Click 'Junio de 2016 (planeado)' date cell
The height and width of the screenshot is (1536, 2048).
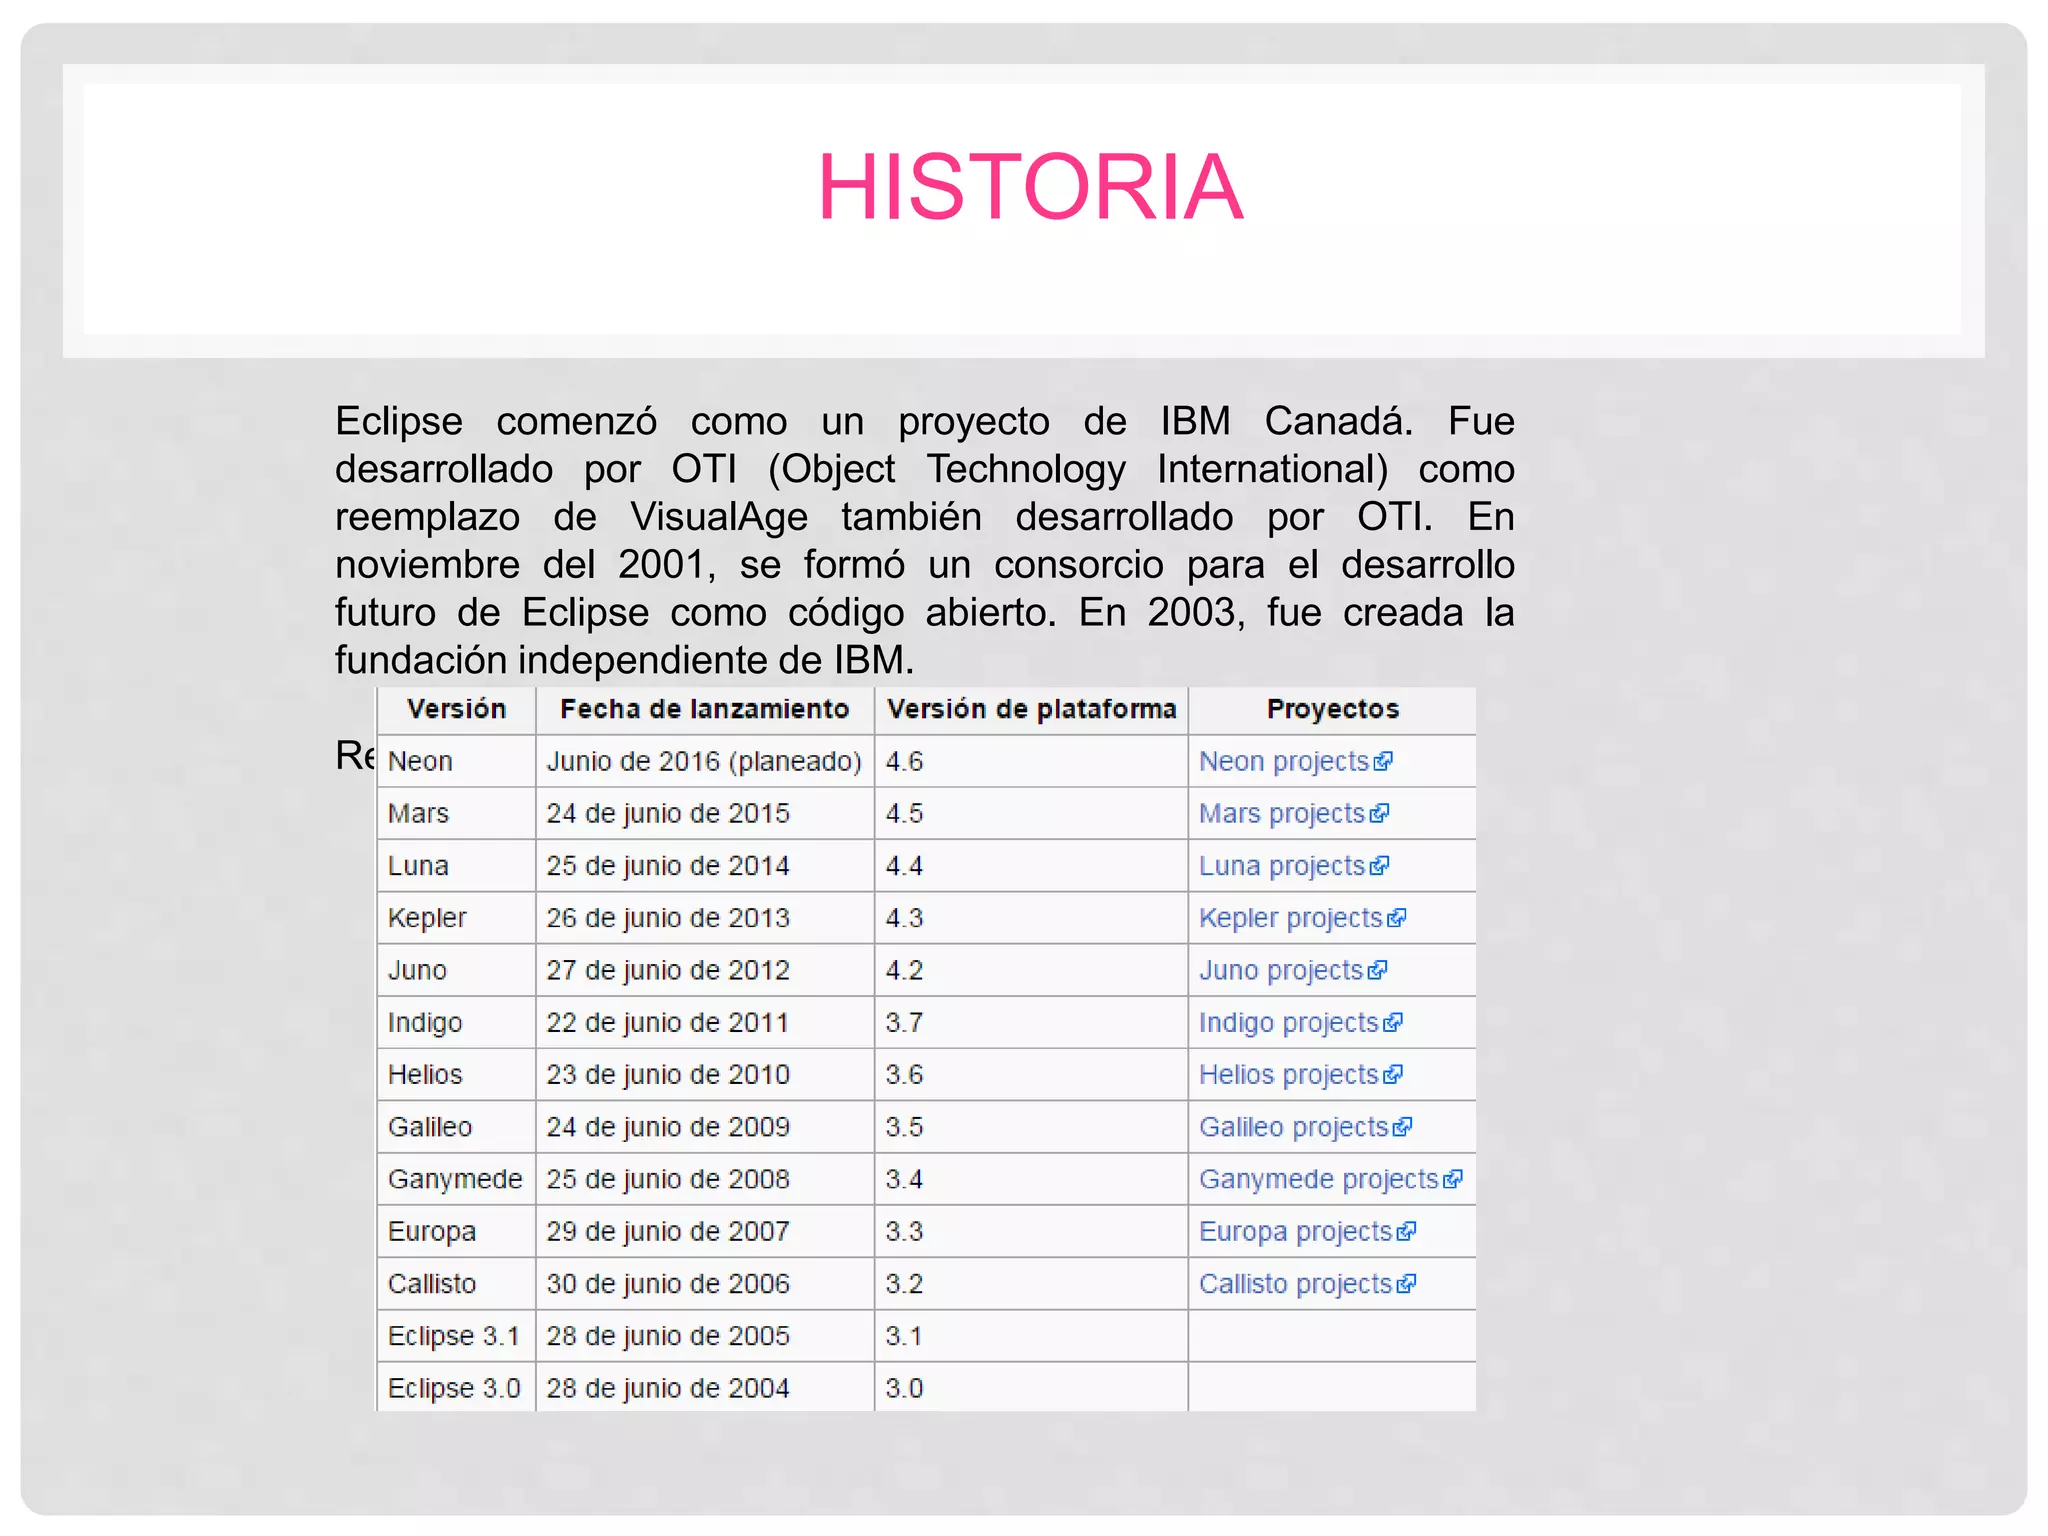pyautogui.click(x=705, y=762)
